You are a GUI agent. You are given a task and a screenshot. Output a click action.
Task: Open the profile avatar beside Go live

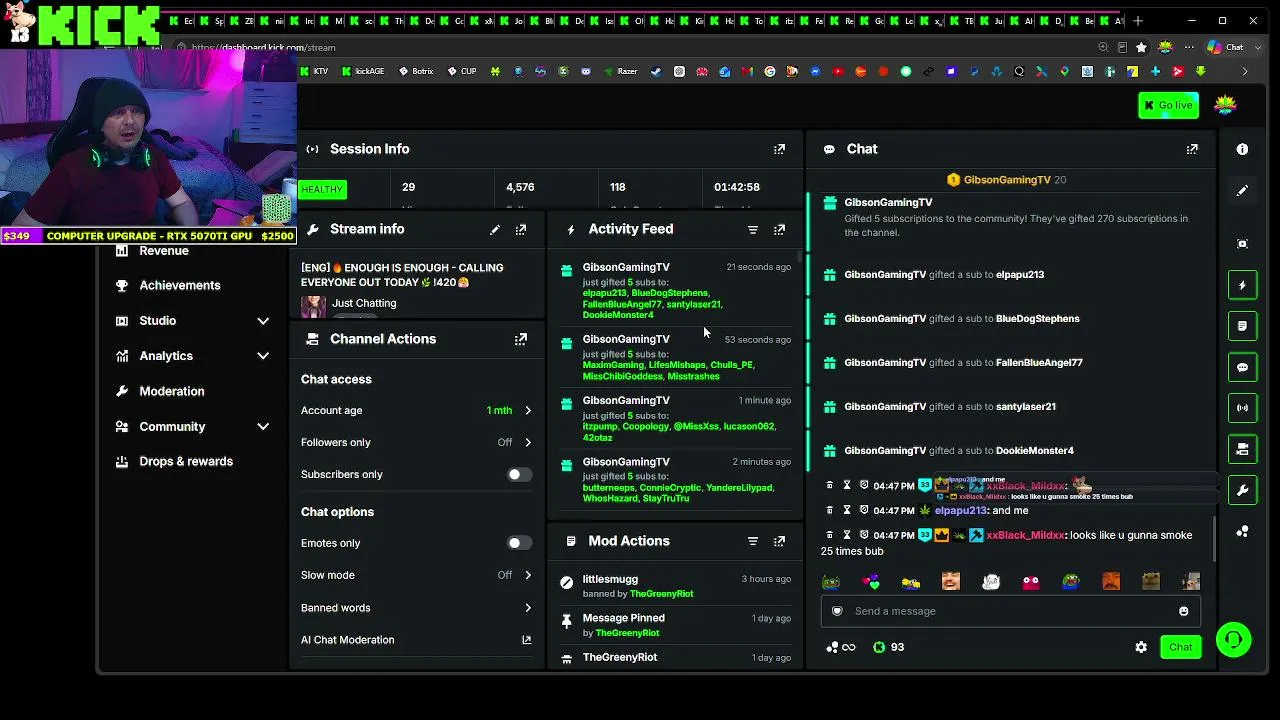pyautogui.click(x=1225, y=105)
